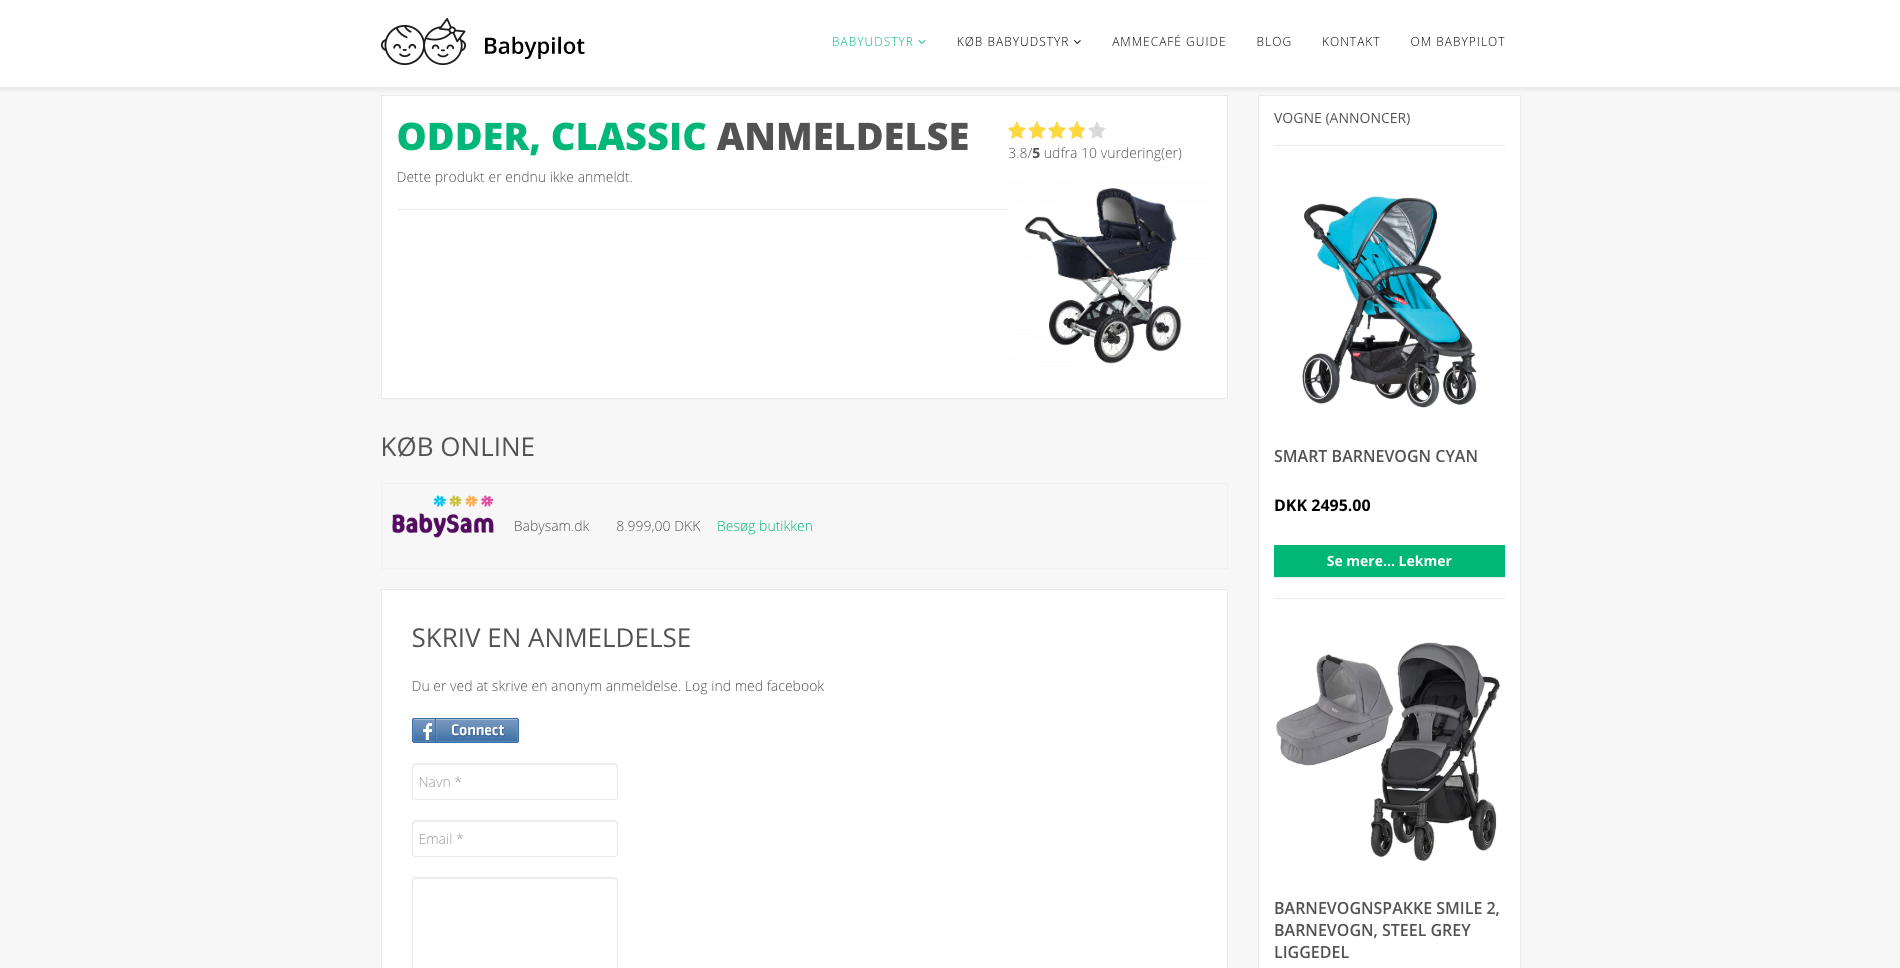Click into the review text area

tap(515, 923)
